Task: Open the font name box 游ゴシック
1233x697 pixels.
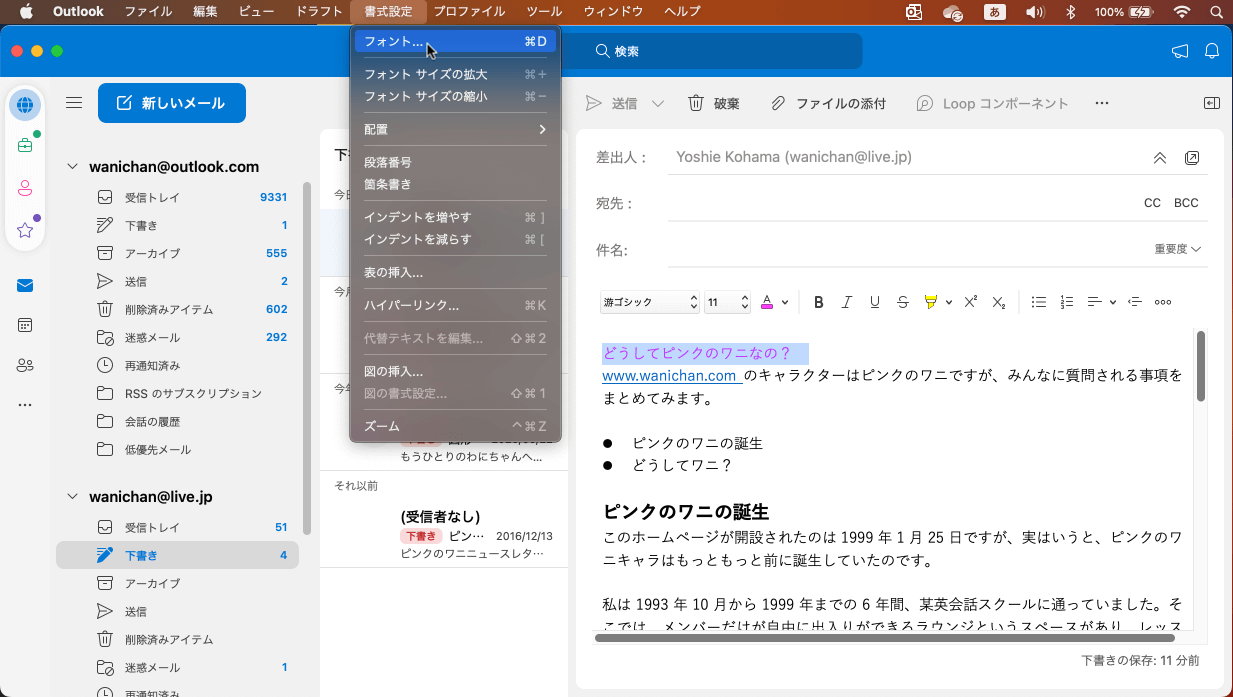Action: [650, 302]
